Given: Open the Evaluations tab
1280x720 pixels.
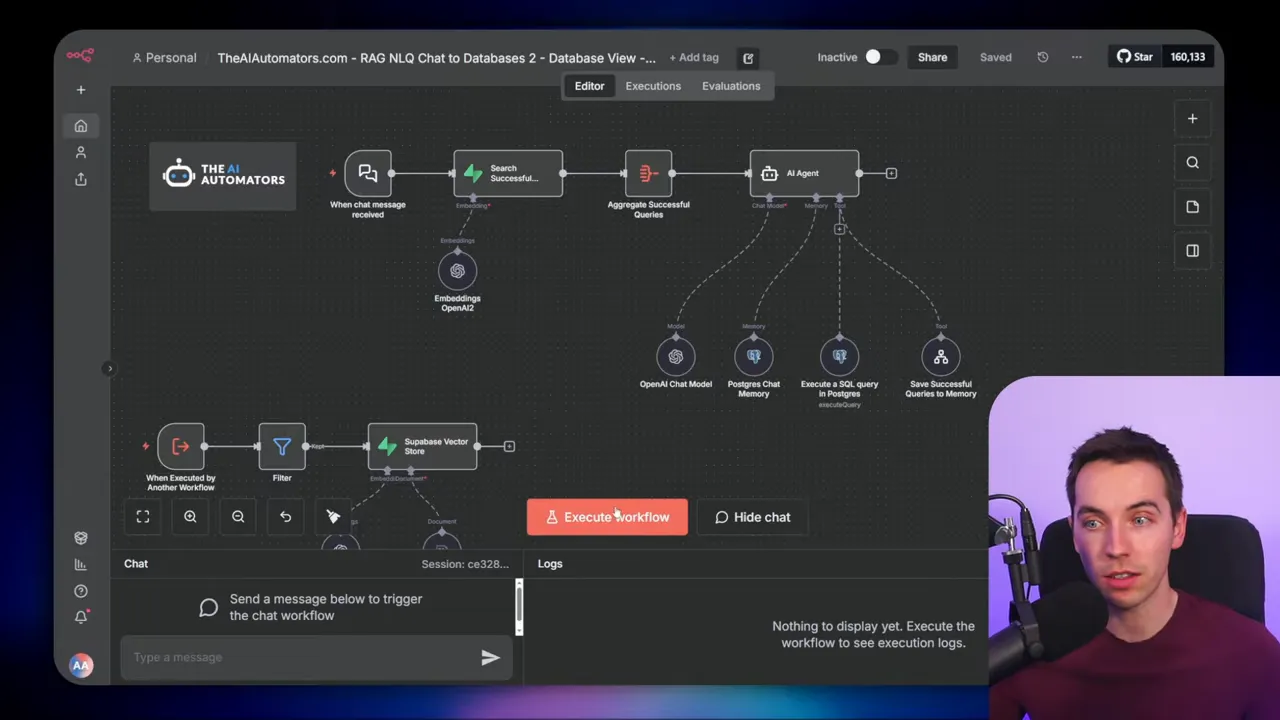Looking at the screenshot, I should click(x=731, y=86).
